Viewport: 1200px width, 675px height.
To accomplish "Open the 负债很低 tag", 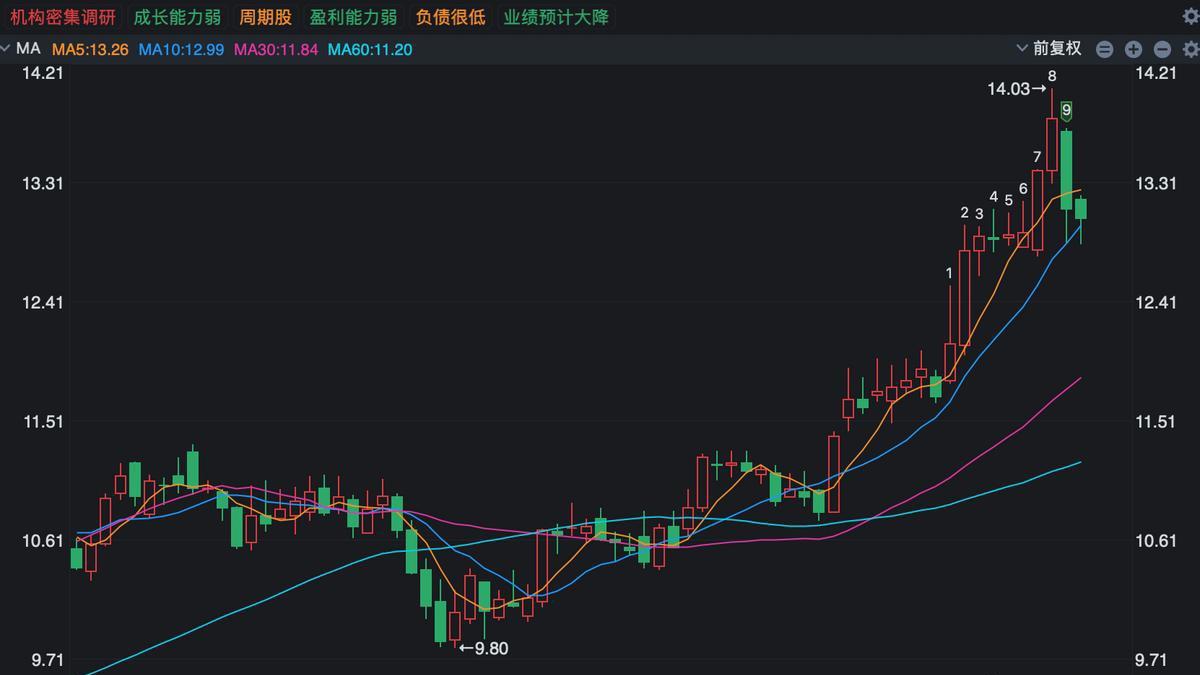I will pyautogui.click(x=450, y=17).
